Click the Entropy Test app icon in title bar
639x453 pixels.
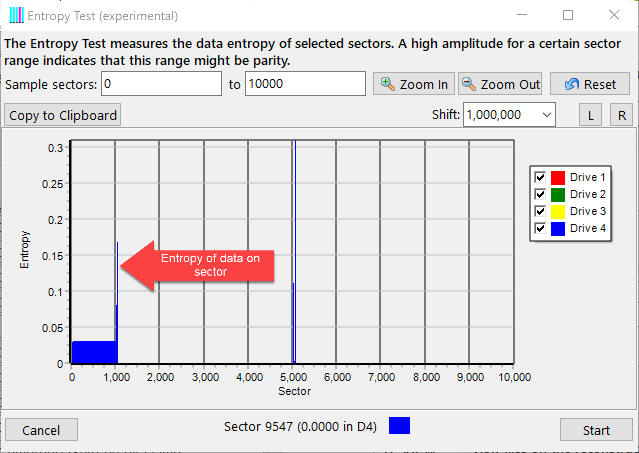pyautogui.click(x=14, y=16)
